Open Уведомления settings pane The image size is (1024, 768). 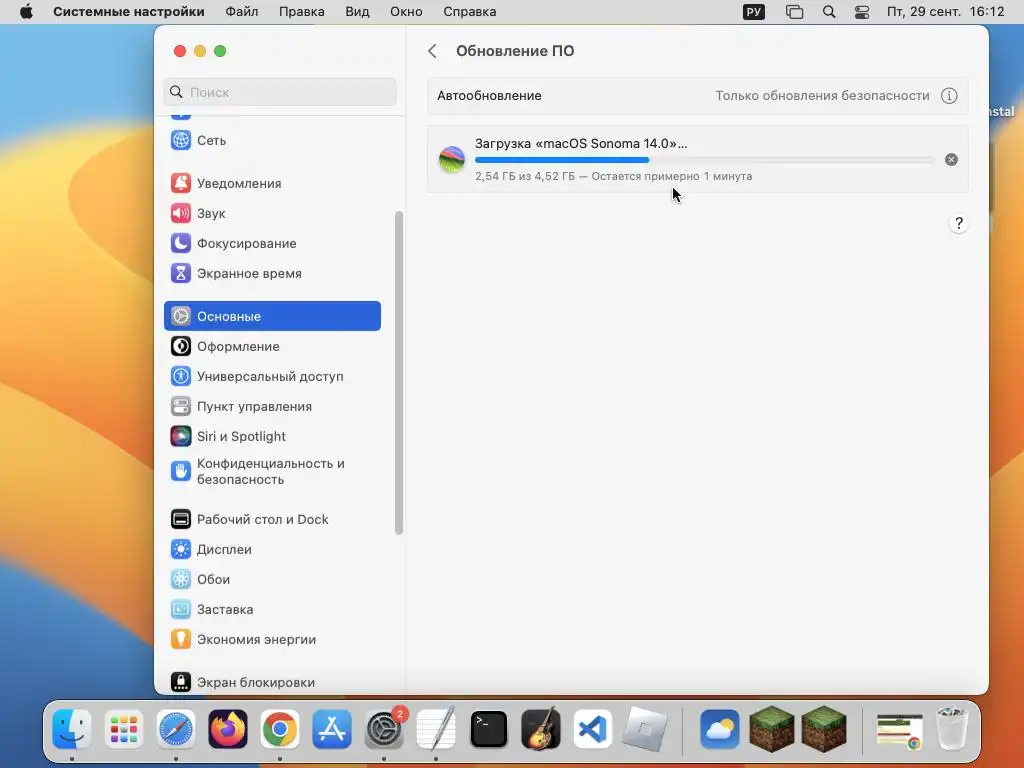click(x=272, y=184)
